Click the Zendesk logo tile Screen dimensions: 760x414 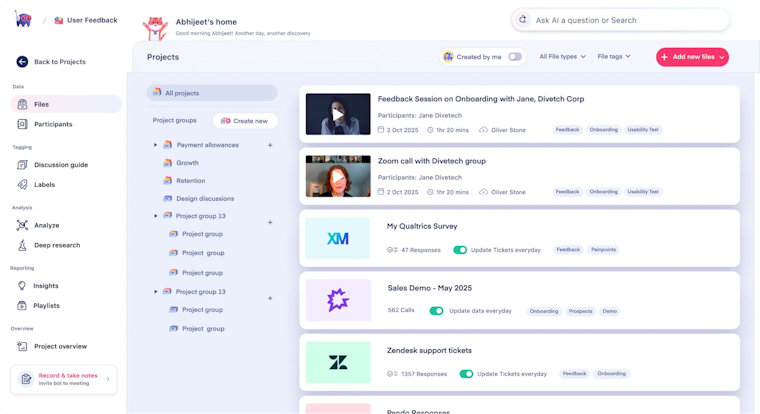(338, 362)
